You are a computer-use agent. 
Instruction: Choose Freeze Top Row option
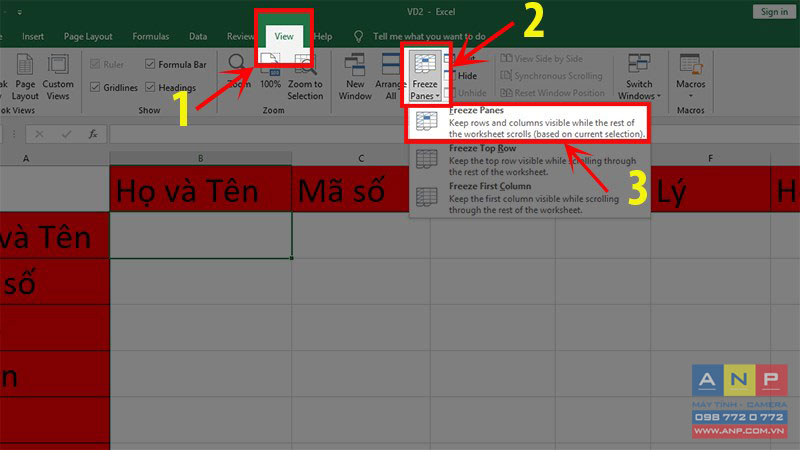(x=530, y=160)
